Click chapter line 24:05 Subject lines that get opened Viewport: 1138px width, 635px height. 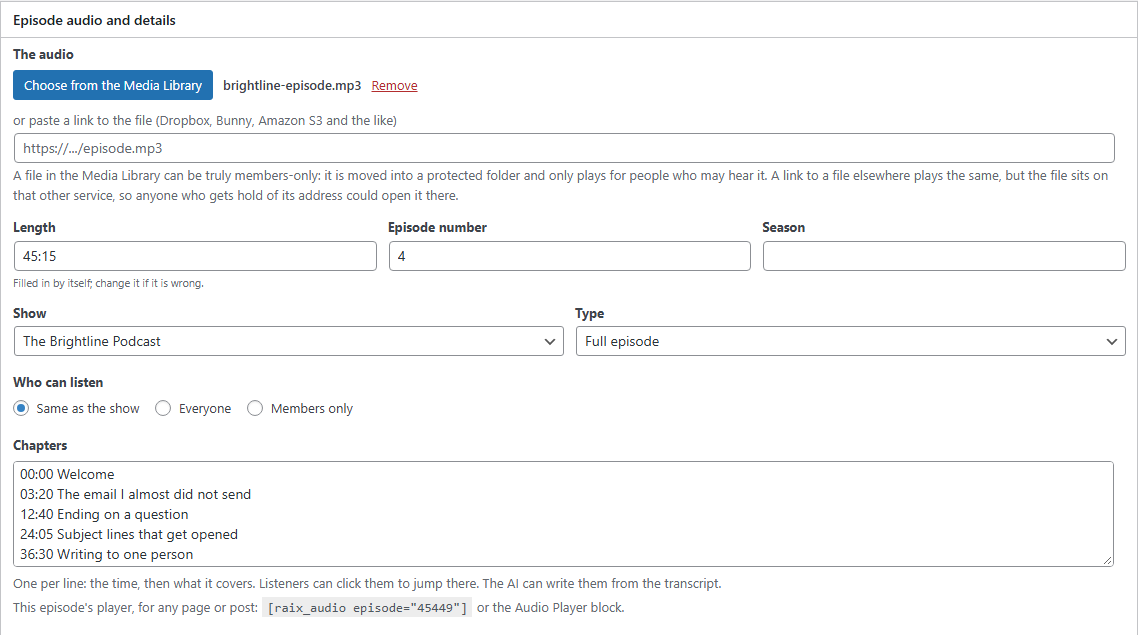pyautogui.click(x=129, y=534)
